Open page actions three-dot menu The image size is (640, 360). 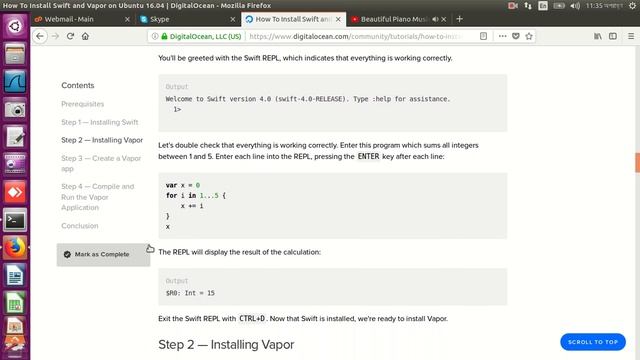502,36
